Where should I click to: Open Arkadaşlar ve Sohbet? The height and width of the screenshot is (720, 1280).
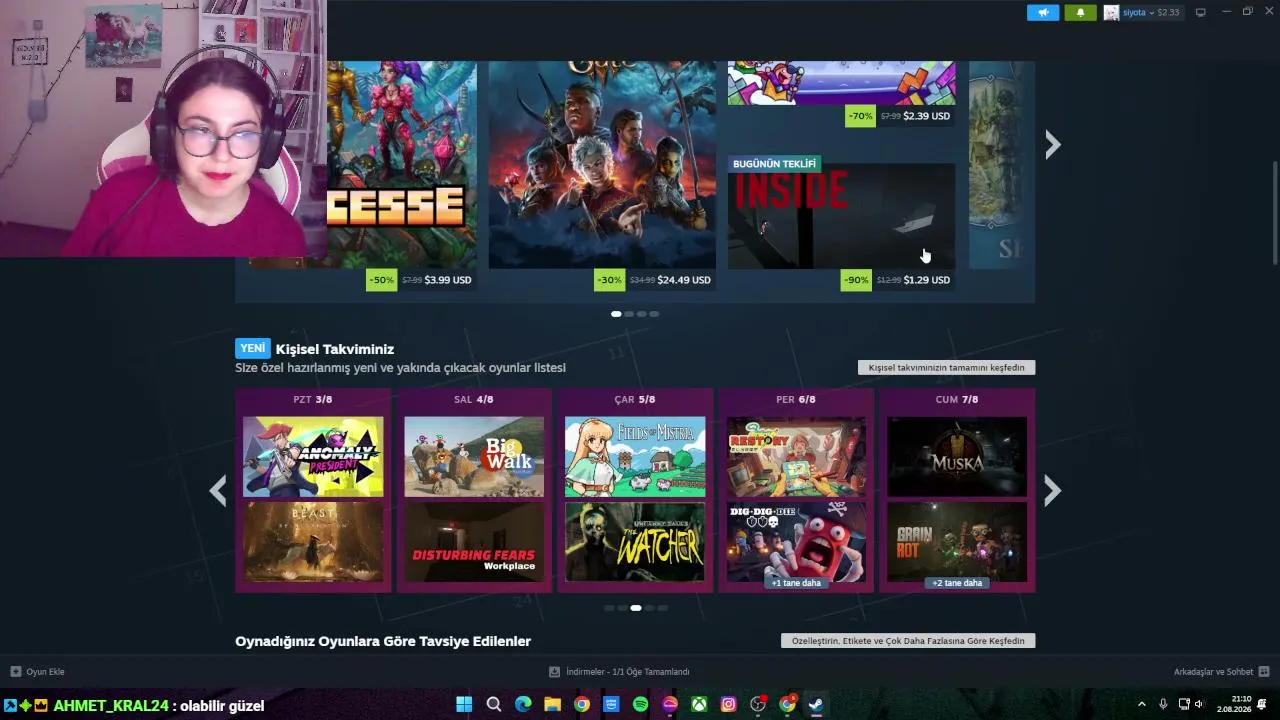click(x=1213, y=672)
